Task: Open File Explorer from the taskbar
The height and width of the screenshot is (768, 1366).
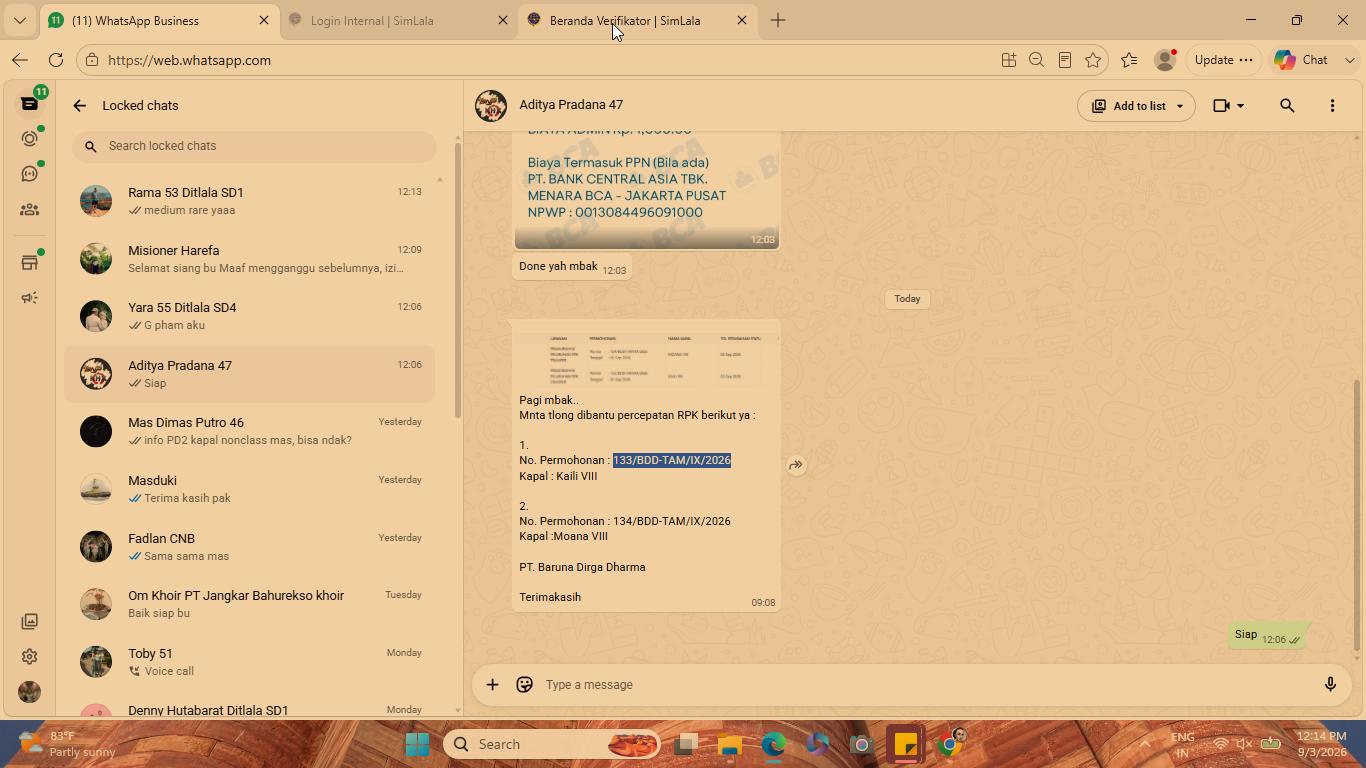Action: tap(729, 745)
